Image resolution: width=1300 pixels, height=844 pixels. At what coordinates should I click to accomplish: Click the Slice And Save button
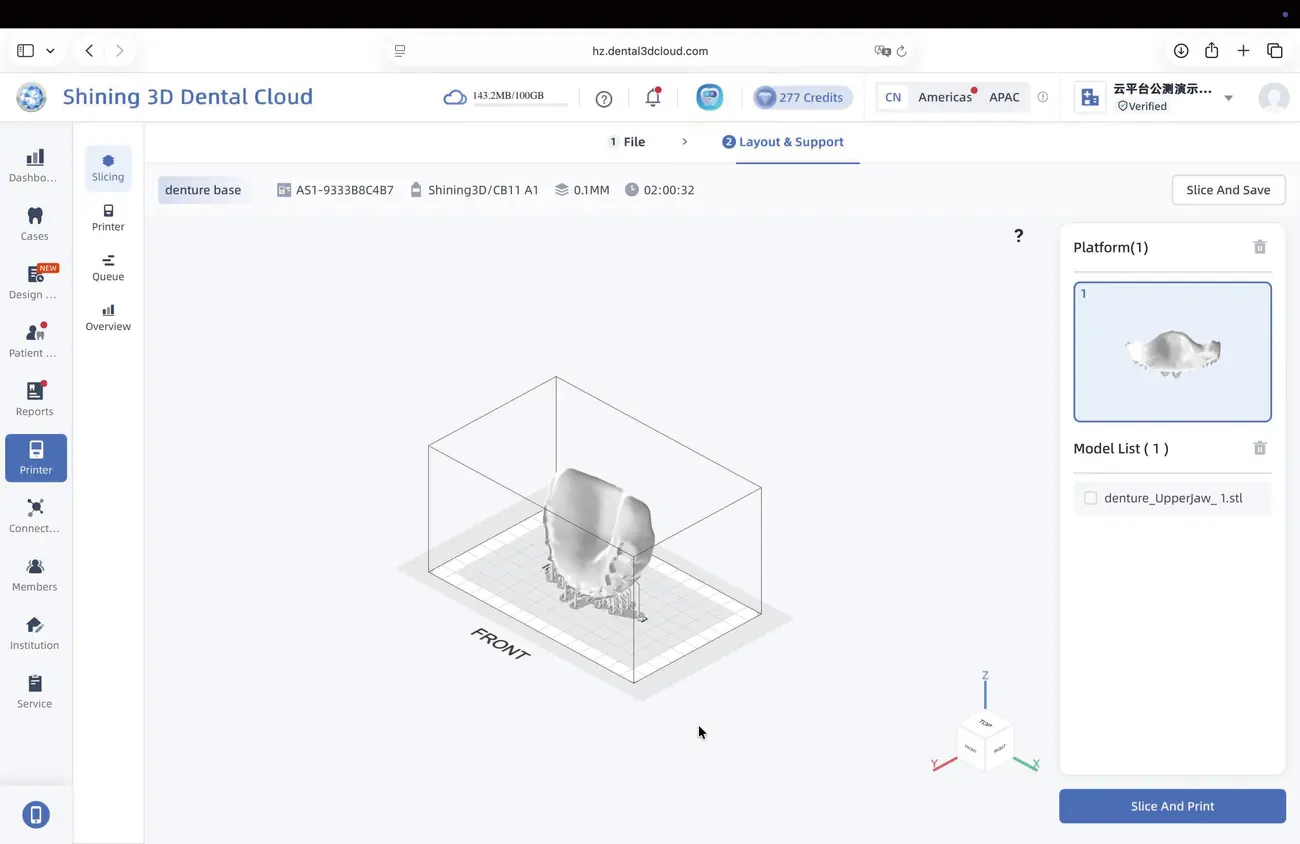1228,190
